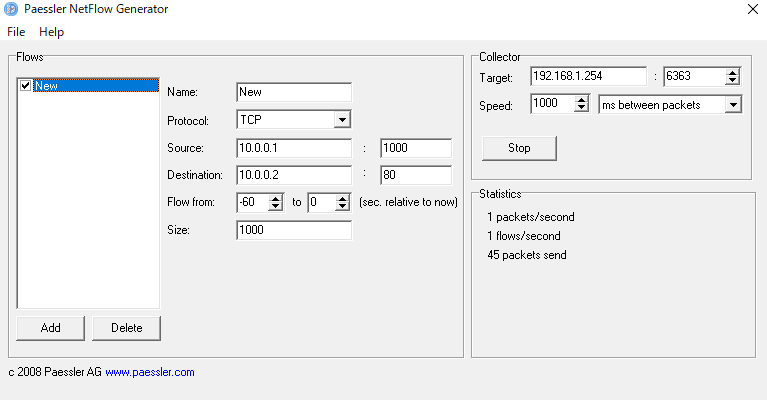Screen dimensions: 767x400
Task: Click the 1 flows/second statistic
Action: (x=524, y=236)
